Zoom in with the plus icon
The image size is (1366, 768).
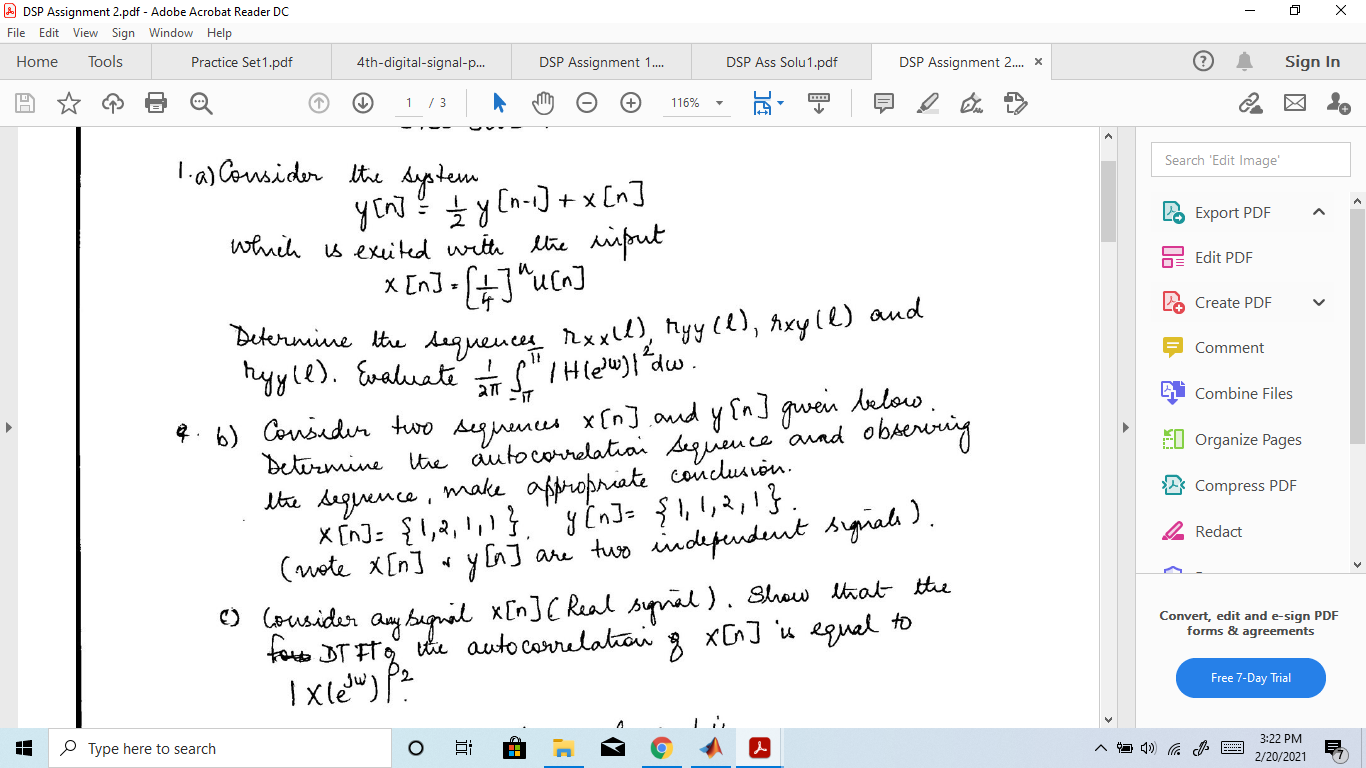coord(630,102)
